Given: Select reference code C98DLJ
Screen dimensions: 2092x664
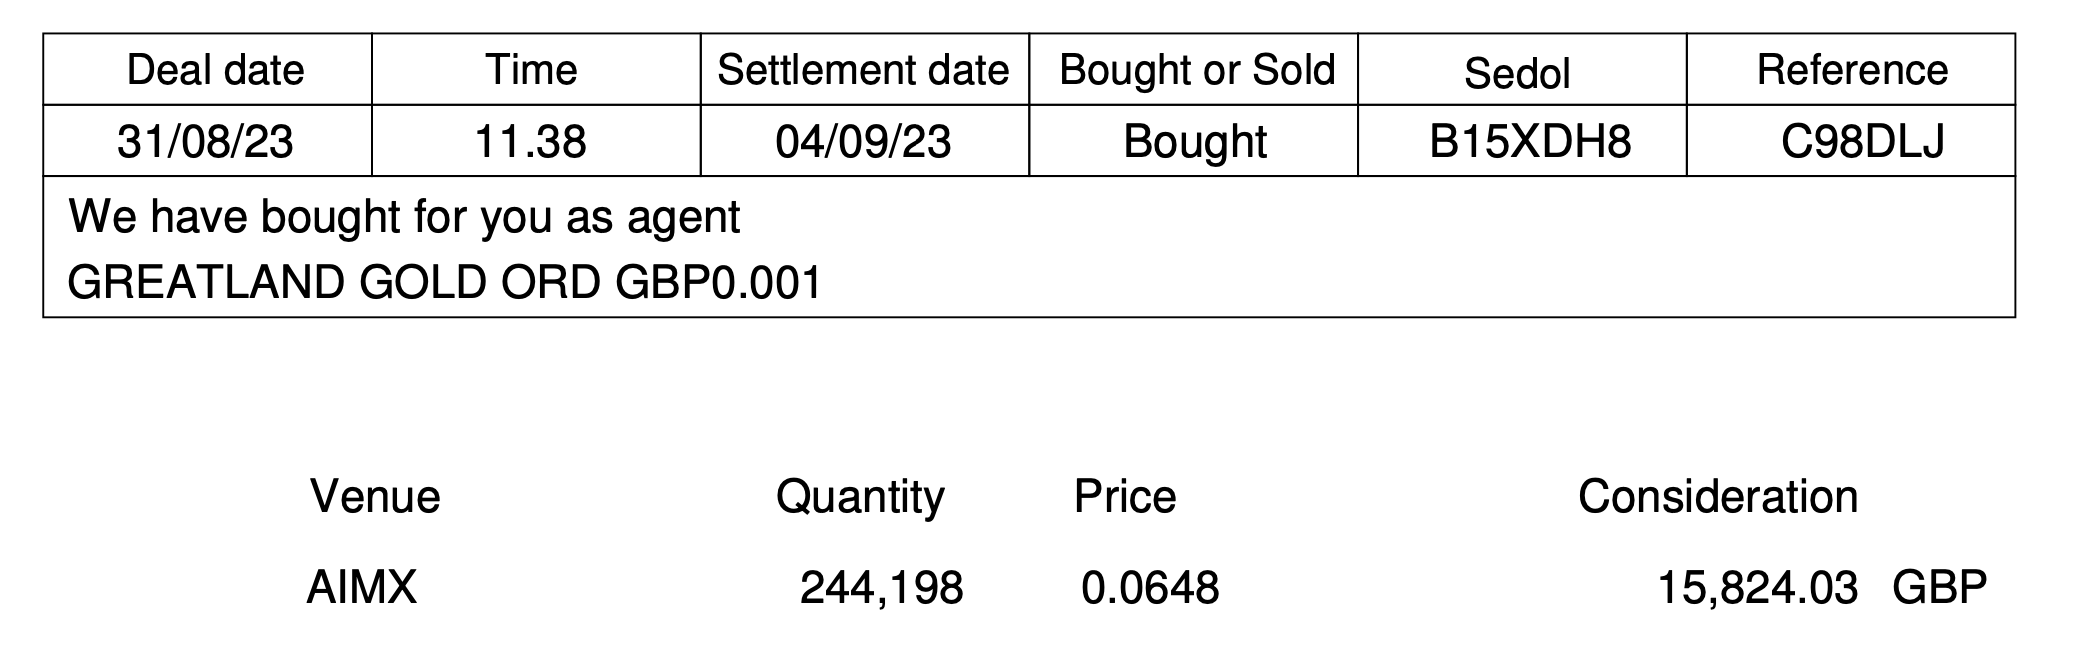Looking at the screenshot, I should coord(1851,141).
